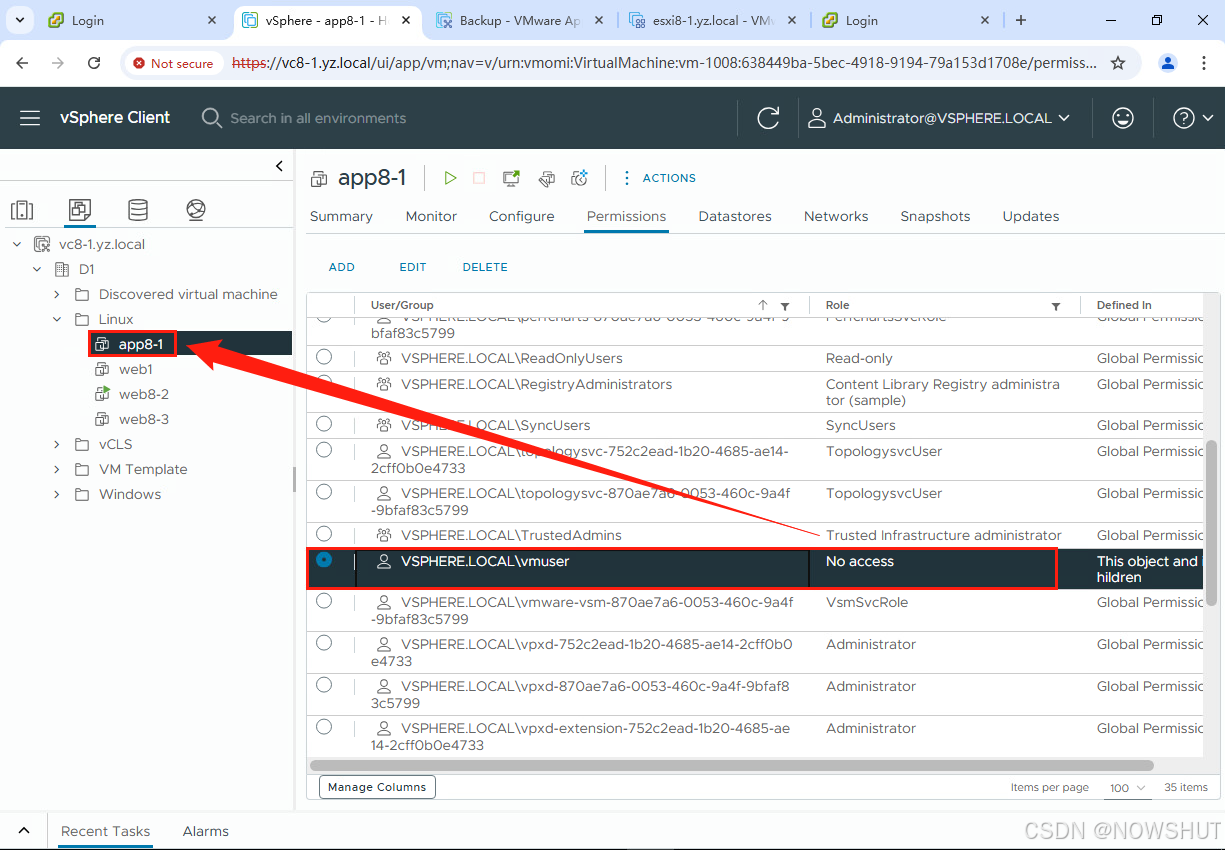Open Edit Settings icon in VM toolbar
Viewport: 1225px width, 850px height.
tap(546, 178)
